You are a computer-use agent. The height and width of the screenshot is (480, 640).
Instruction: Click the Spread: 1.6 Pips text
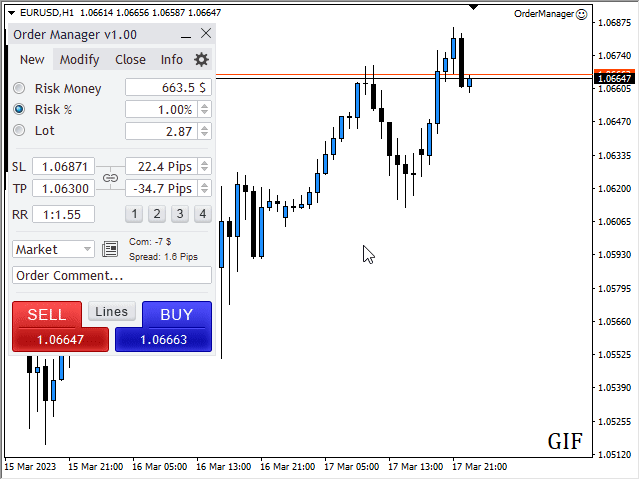[163, 257]
